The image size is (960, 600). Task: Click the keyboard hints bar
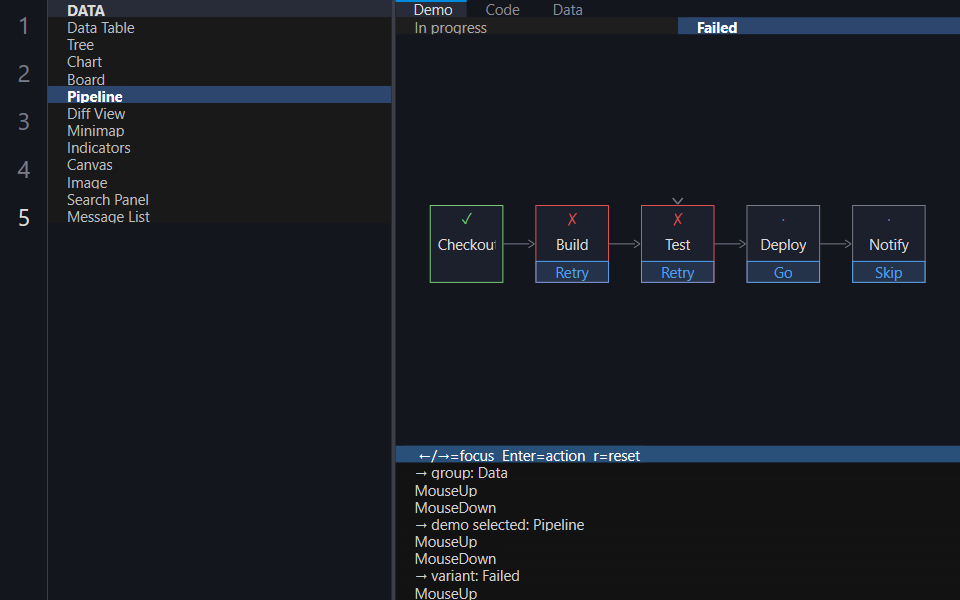(x=678, y=456)
